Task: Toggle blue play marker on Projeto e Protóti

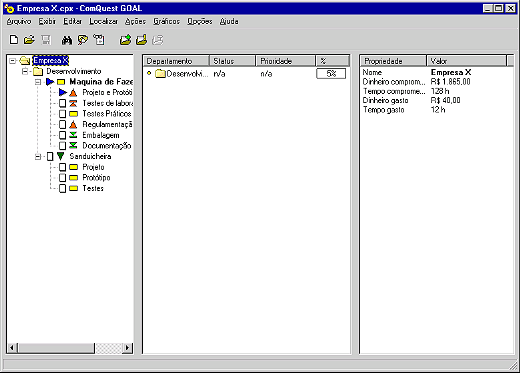Action: pyautogui.click(x=63, y=92)
